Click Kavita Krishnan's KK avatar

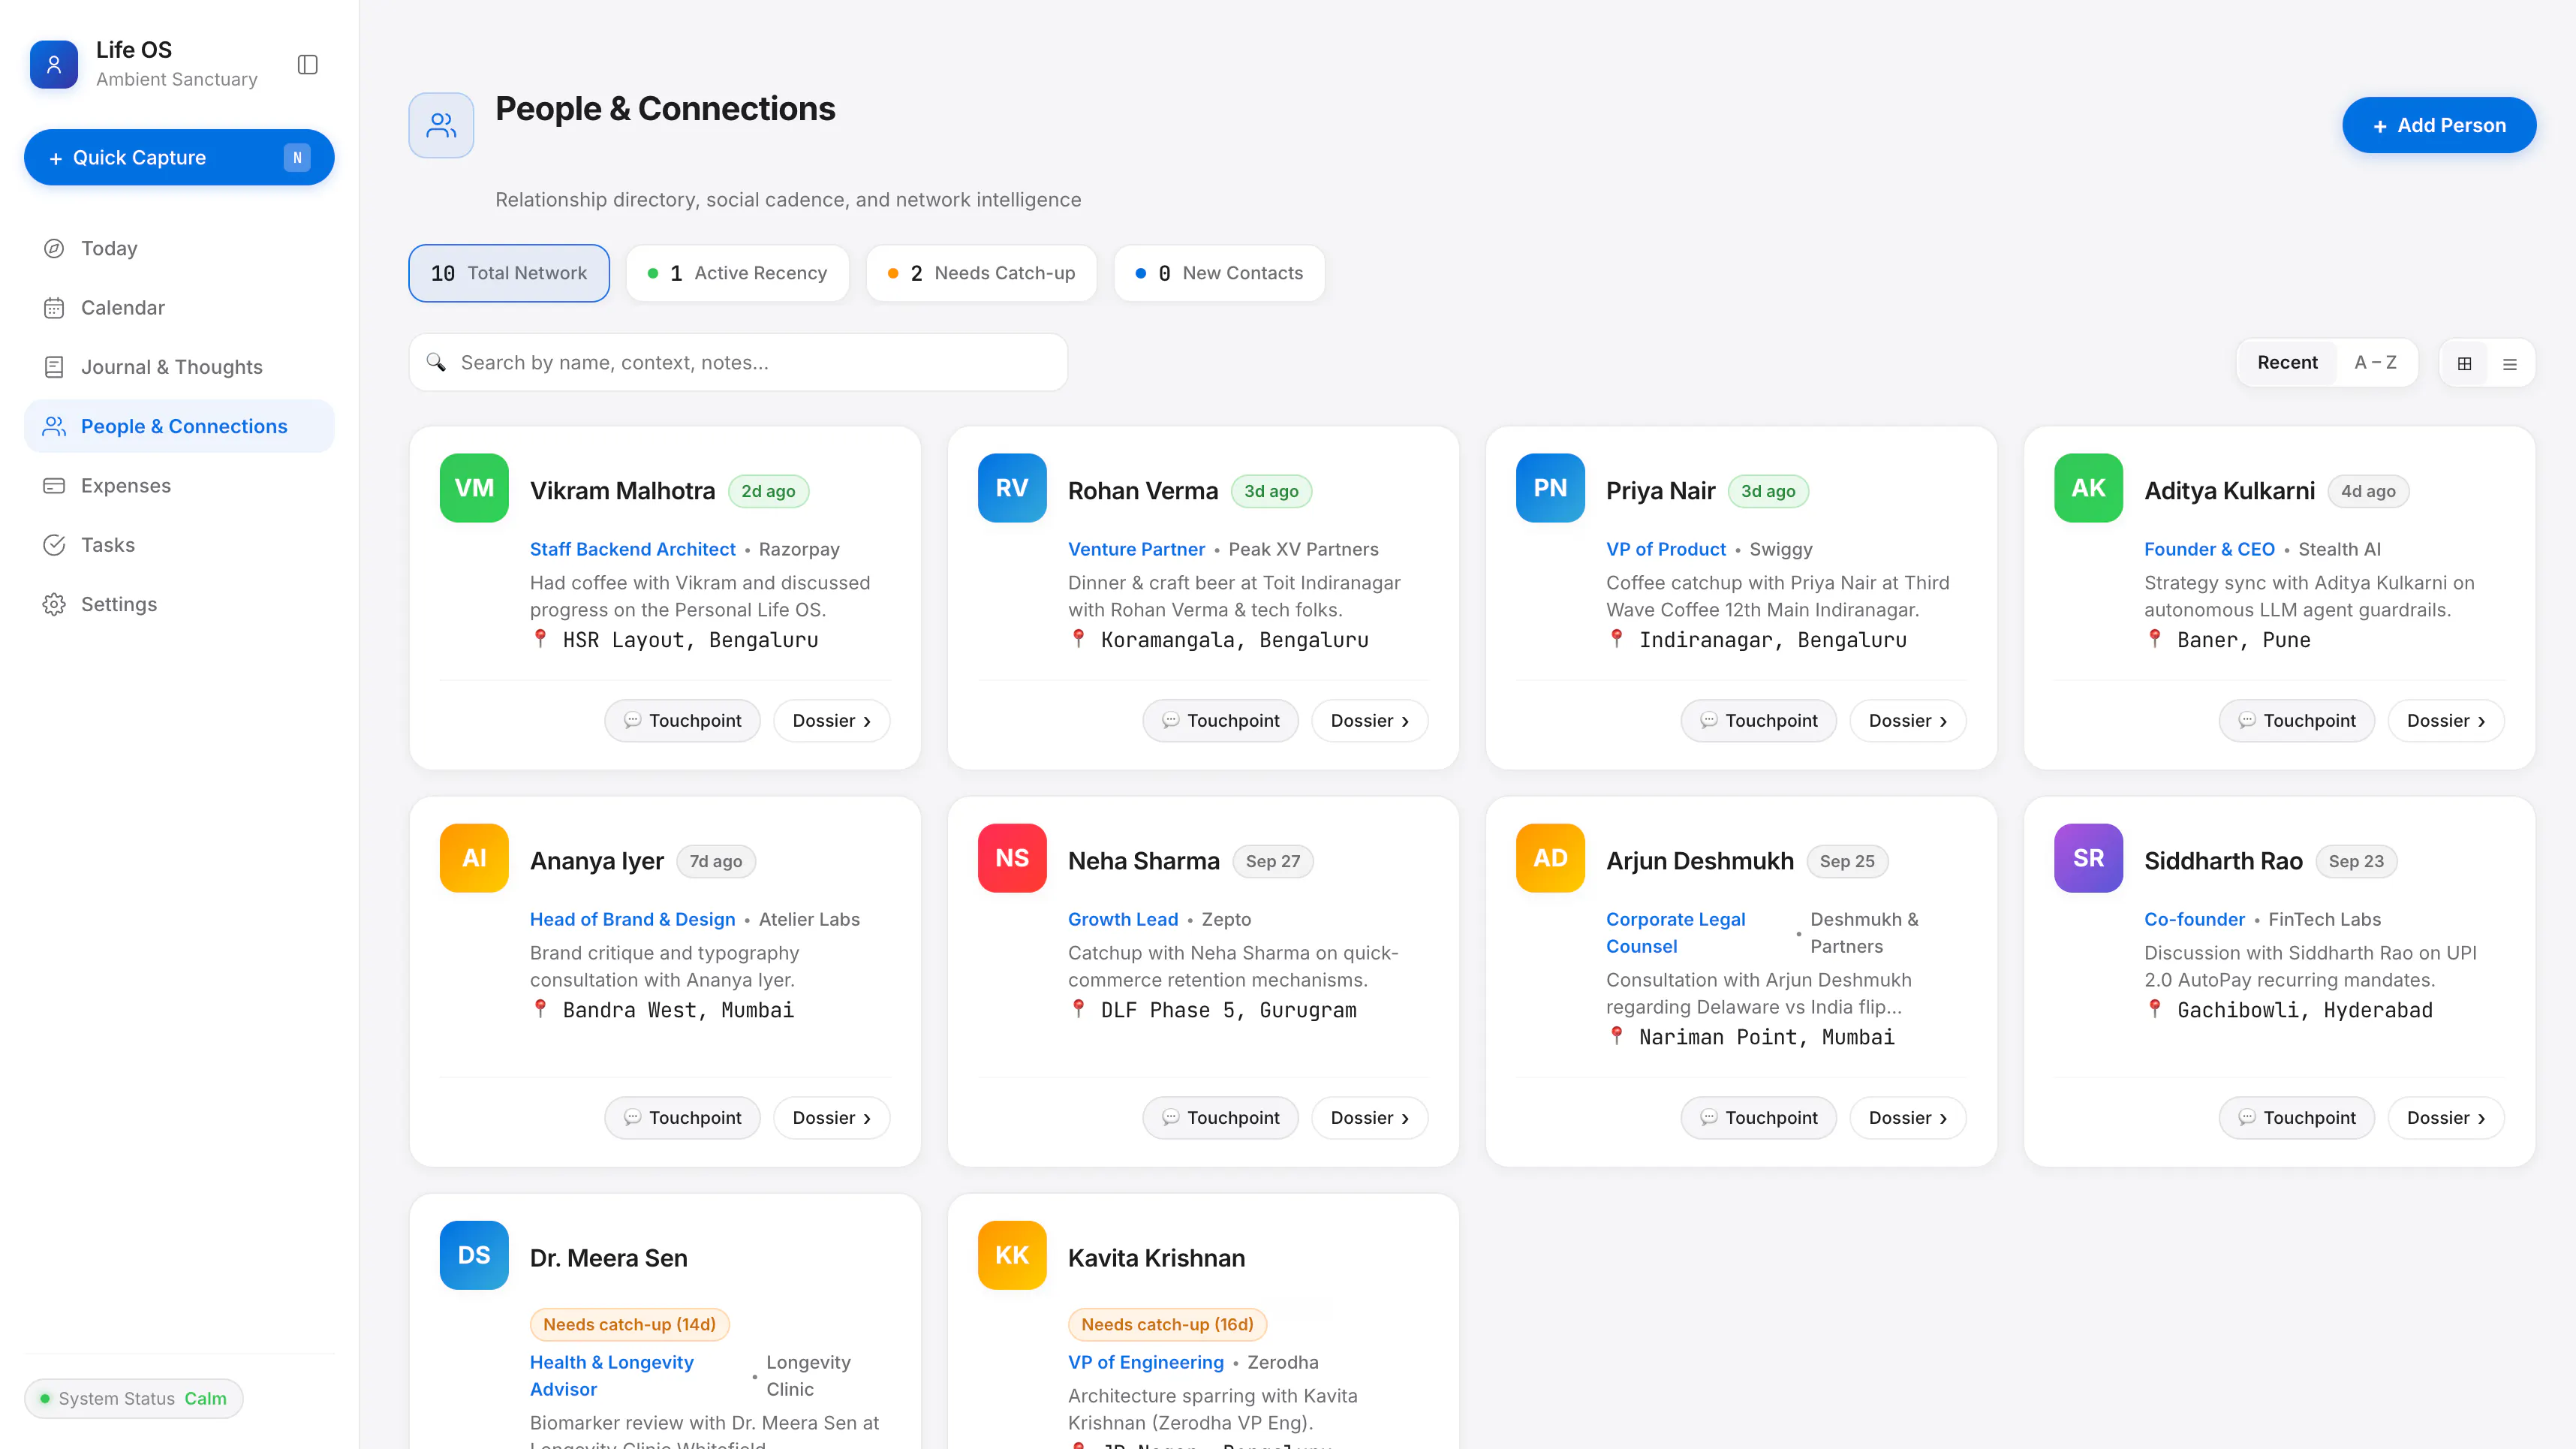tap(1012, 1255)
